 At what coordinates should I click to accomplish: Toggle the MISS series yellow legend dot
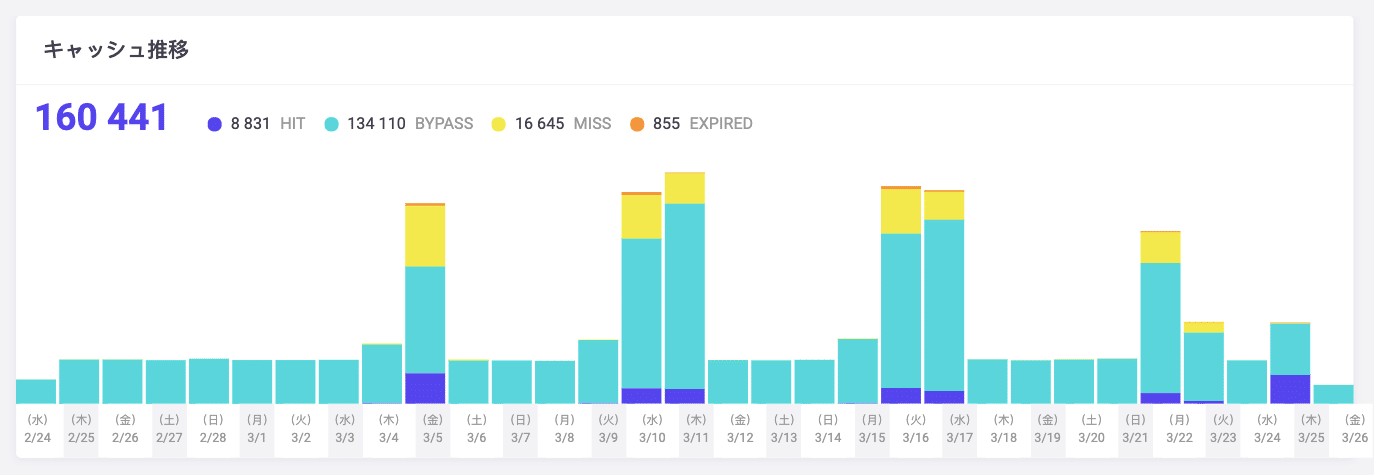pyautogui.click(x=499, y=124)
